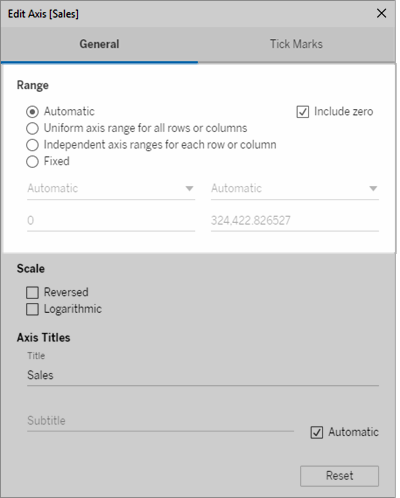Click the Subtitle input field

coord(160,421)
